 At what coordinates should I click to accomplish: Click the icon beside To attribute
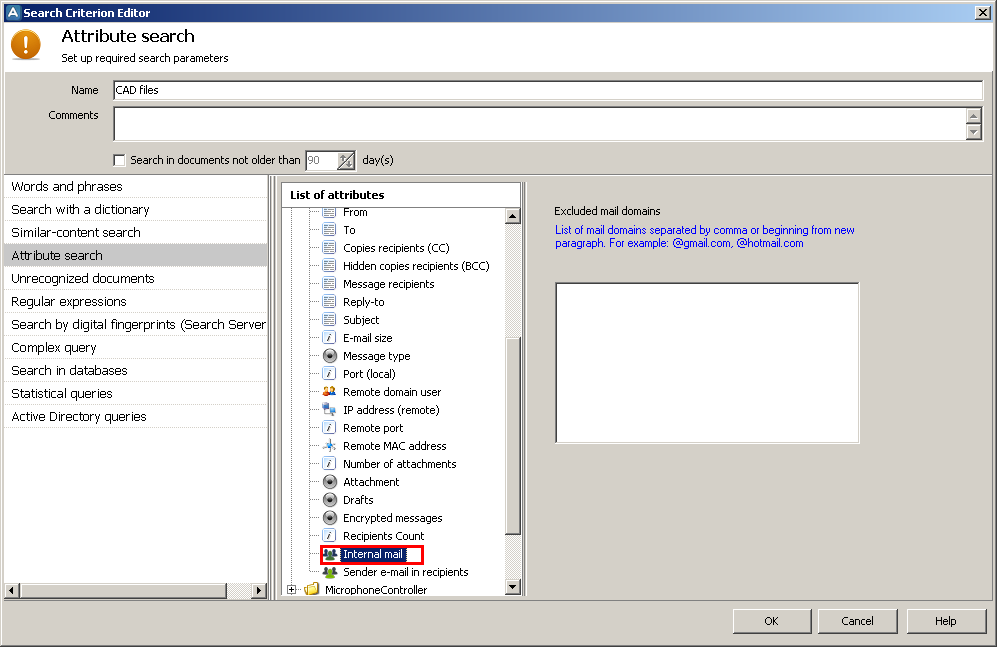(329, 229)
